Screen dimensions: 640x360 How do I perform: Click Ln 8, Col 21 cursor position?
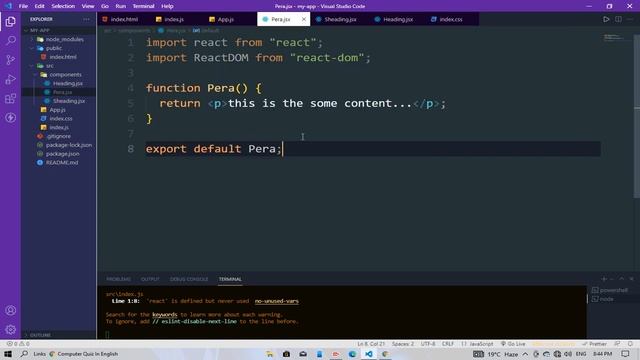point(371,344)
